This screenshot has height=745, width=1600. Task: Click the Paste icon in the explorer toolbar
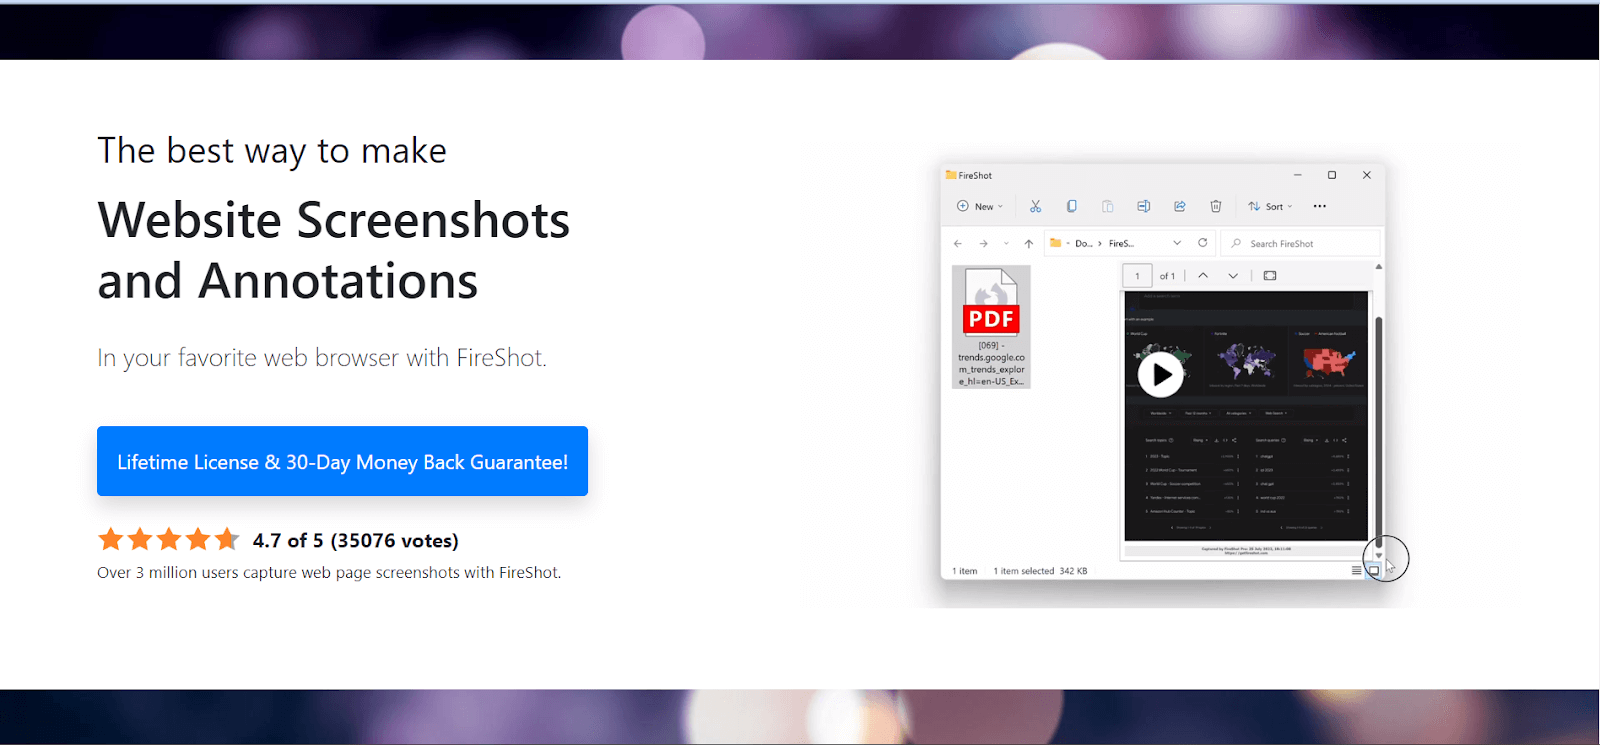pyautogui.click(x=1107, y=207)
